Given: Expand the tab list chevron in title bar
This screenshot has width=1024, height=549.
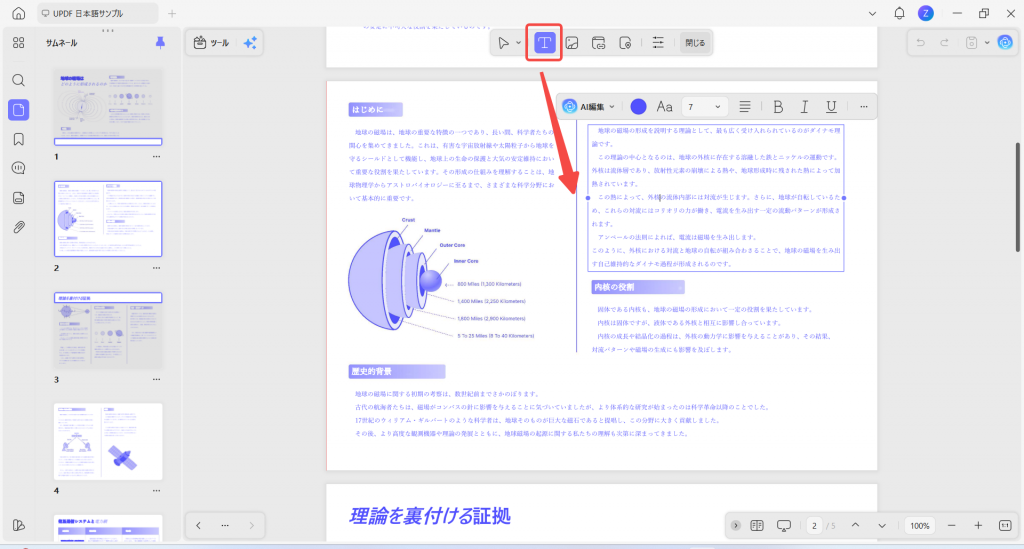Looking at the screenshot, I should click(872, 13).
